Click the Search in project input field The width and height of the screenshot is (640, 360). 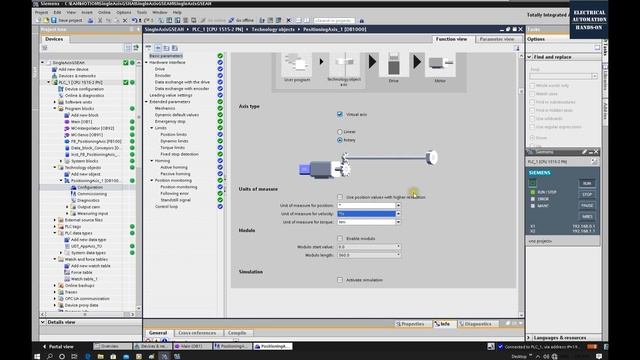pos(334,20)
